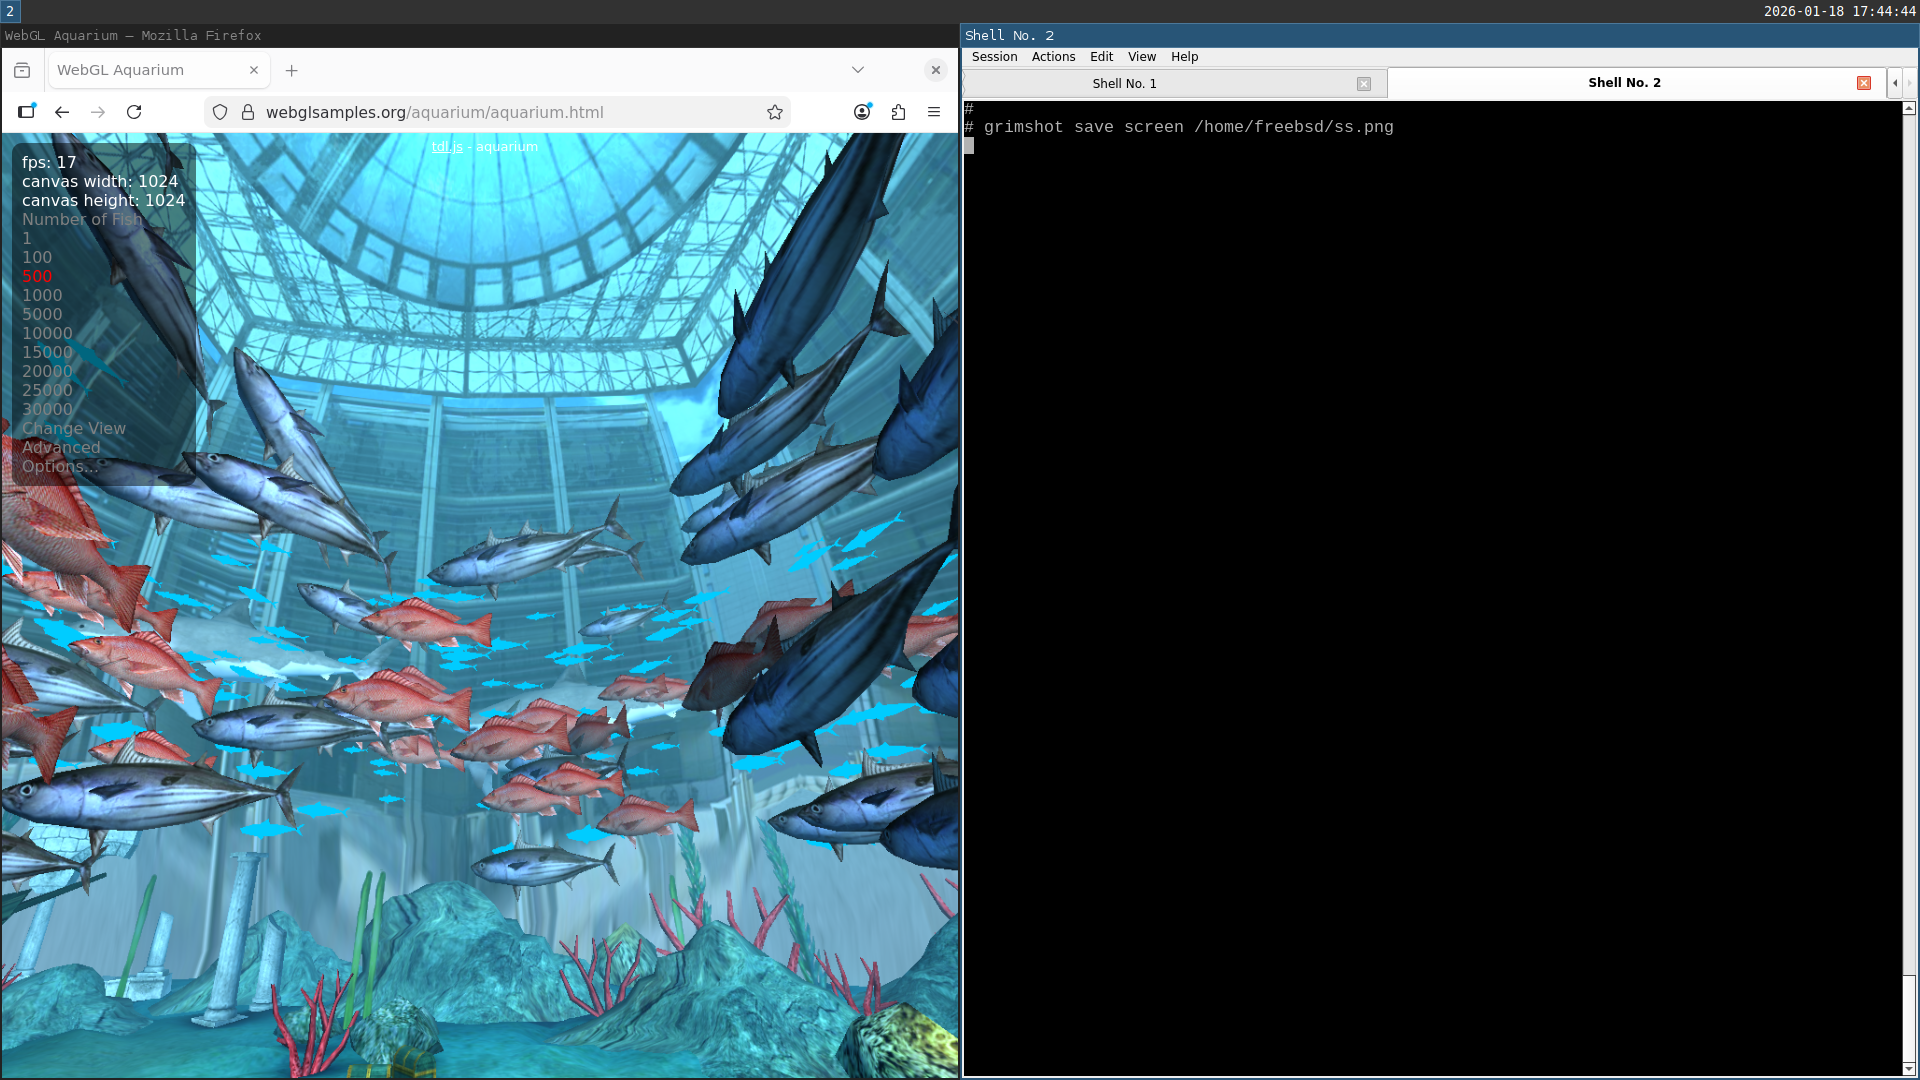Click the terminal vertical scrollbar down arrow
Viewport: 1920px width, 1080px height.
click(x=1909, y=1069)
